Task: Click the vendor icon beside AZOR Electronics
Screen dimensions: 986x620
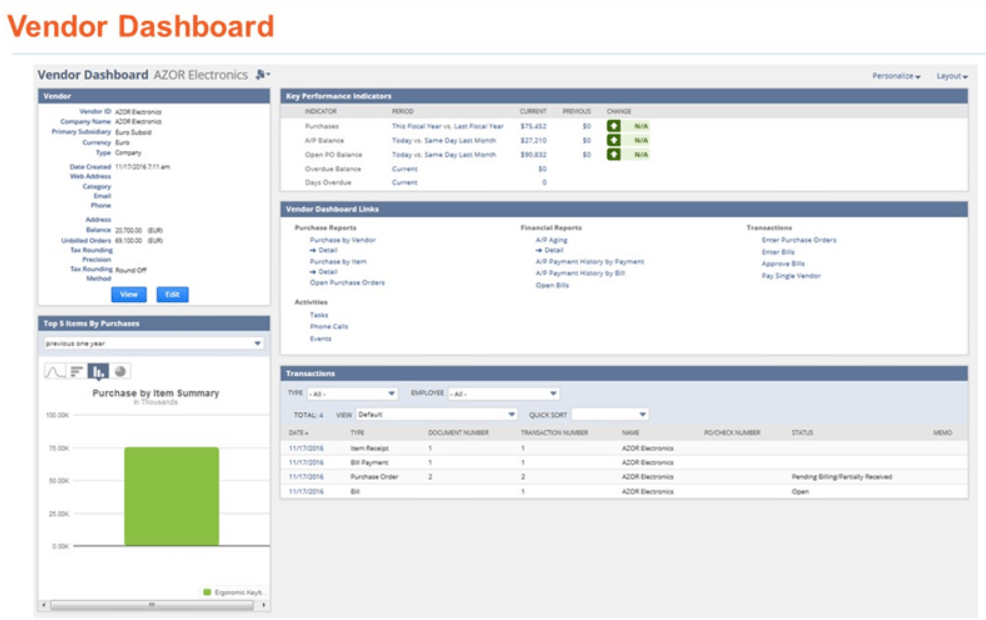Action: pos(262,75)
